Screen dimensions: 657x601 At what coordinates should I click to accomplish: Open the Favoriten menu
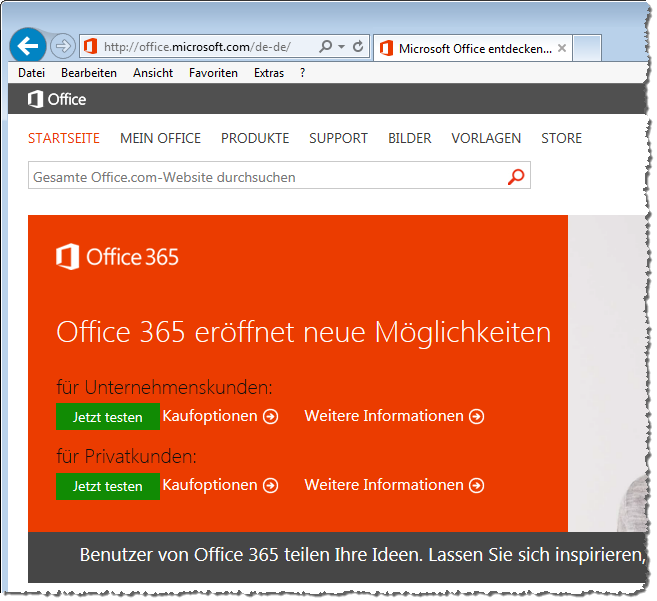(x=213, y=73)
